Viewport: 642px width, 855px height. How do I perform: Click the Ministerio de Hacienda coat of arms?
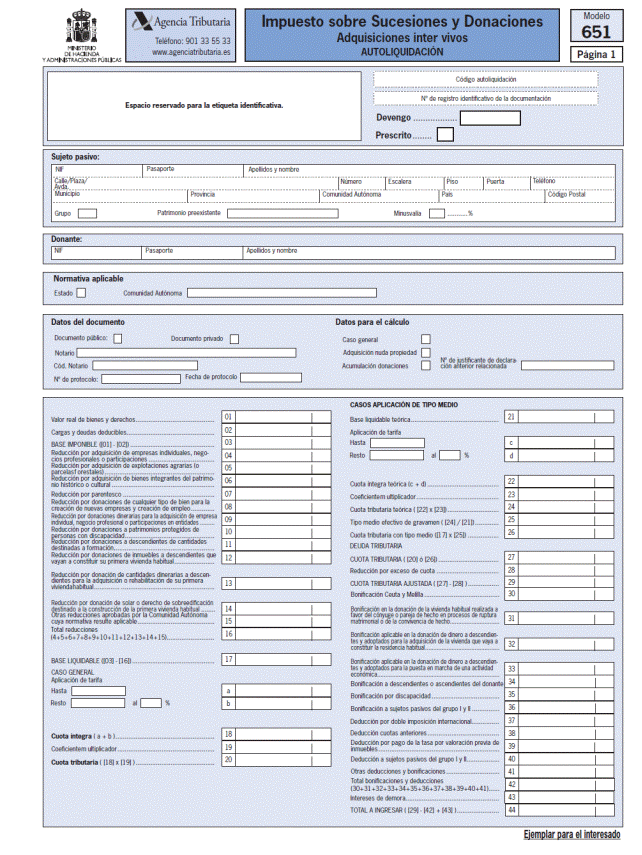click(81, 26)
